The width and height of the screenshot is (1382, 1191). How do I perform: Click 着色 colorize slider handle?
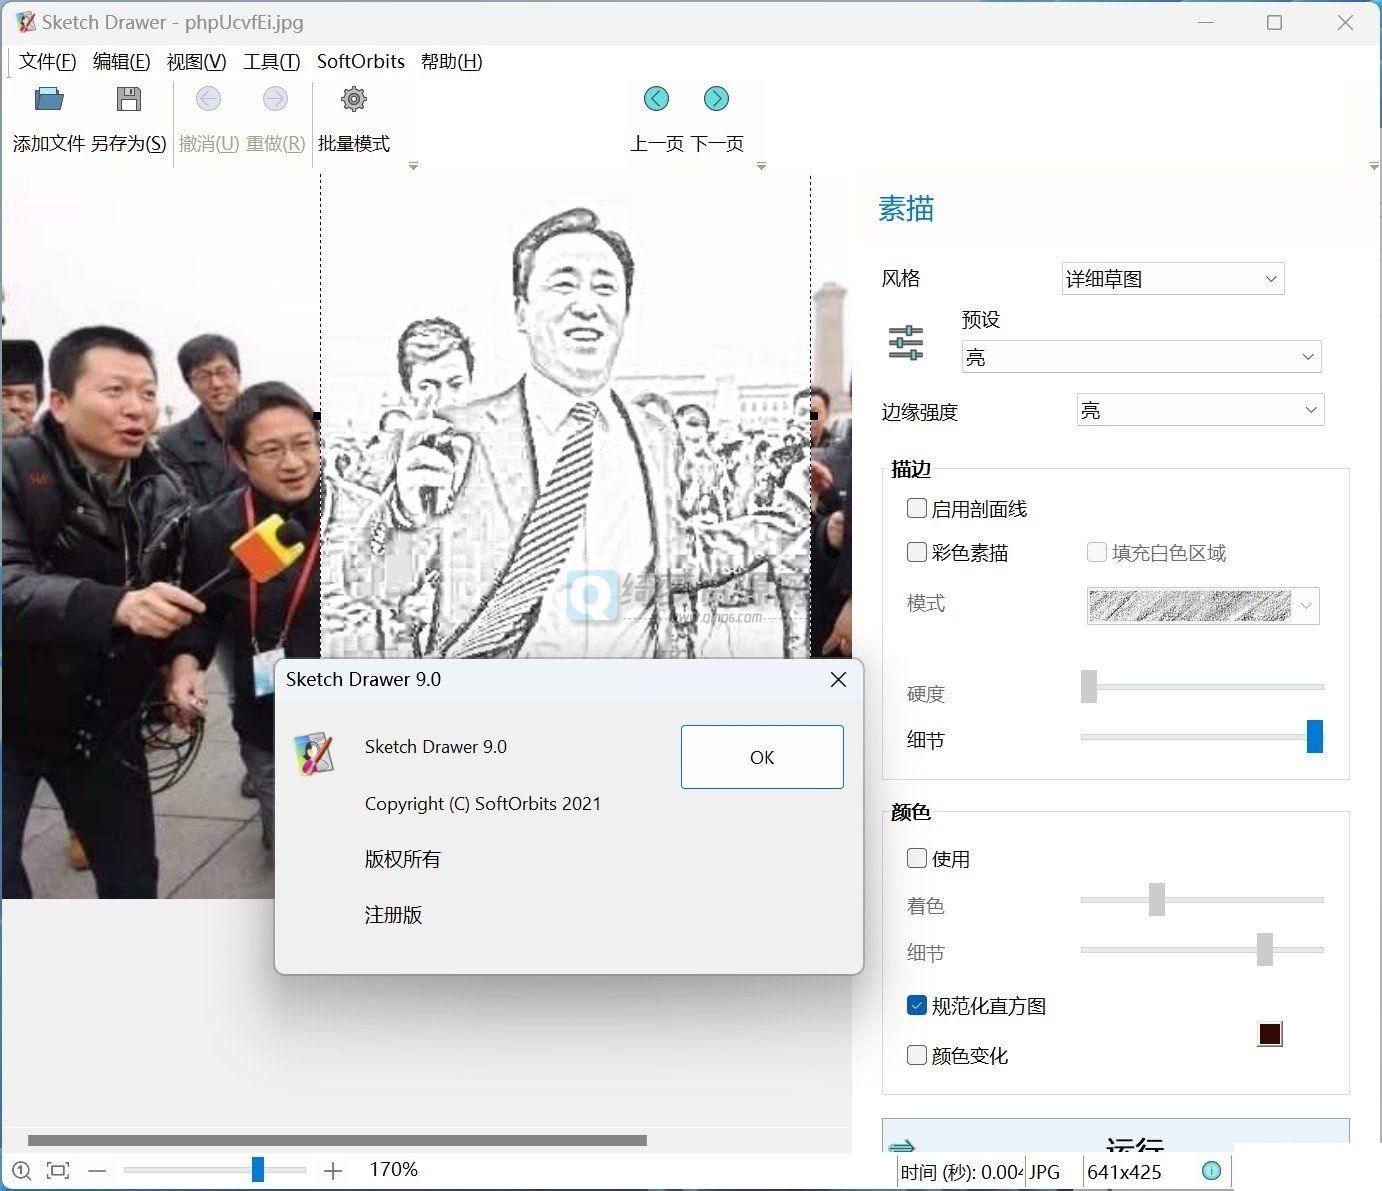point(1156,899)
